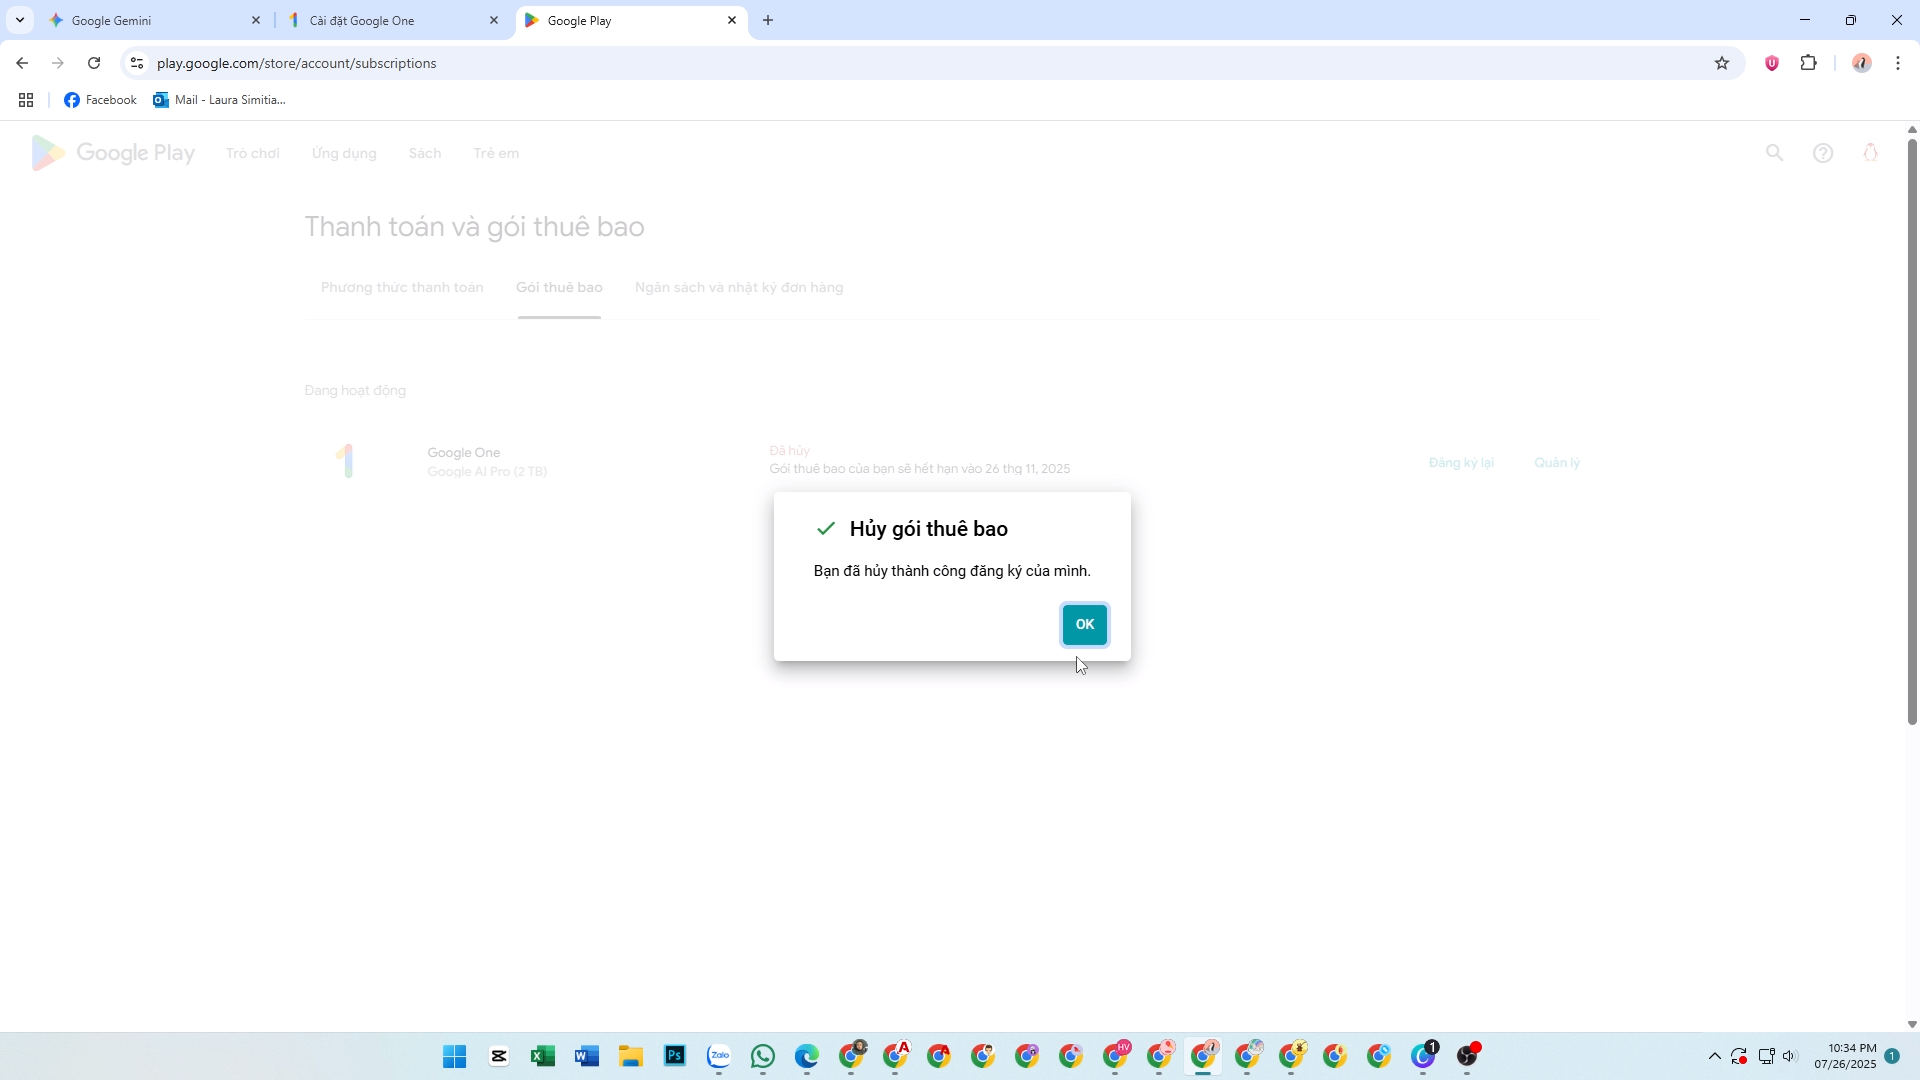Open the apps grid in the bookmarks bar
The height and width of the screenshot is (1080, 1920).
tap(26, 100)
